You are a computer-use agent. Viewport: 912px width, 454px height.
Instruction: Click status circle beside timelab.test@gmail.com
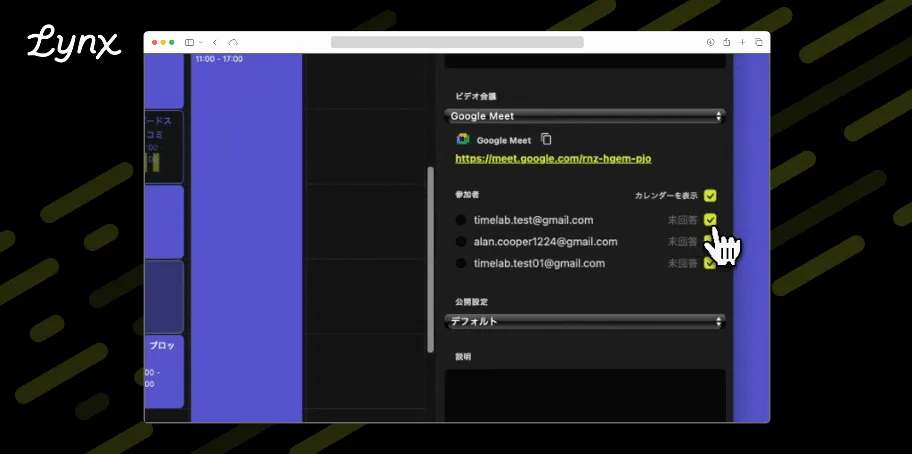(461, 220)
